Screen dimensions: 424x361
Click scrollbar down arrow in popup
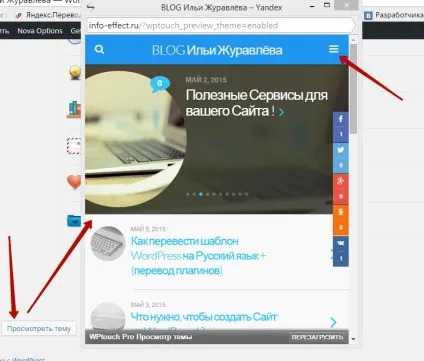pyautogui.click(x=353, y=339)
